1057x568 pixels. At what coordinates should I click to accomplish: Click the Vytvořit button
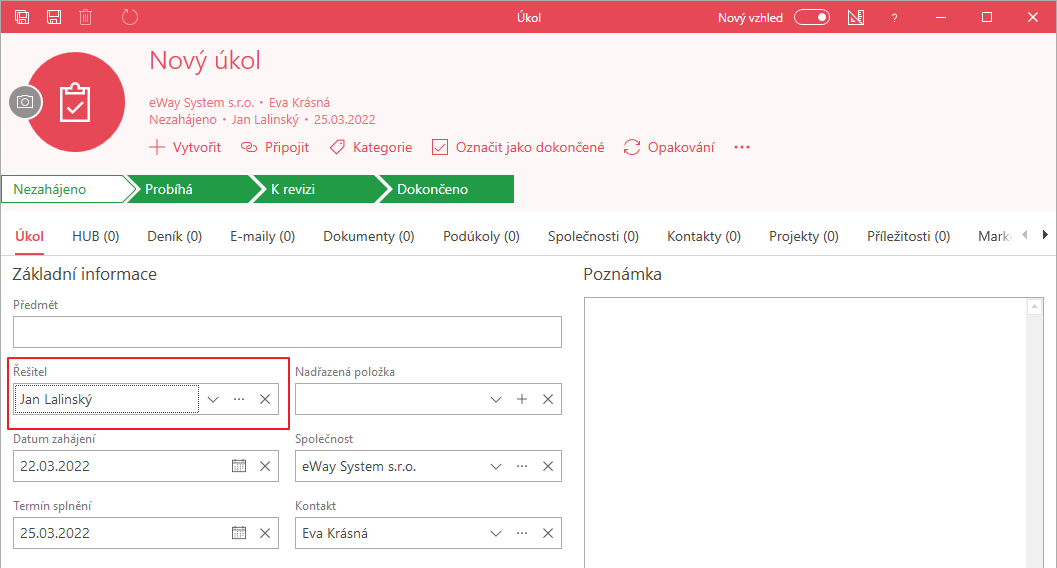coord(185,147)
